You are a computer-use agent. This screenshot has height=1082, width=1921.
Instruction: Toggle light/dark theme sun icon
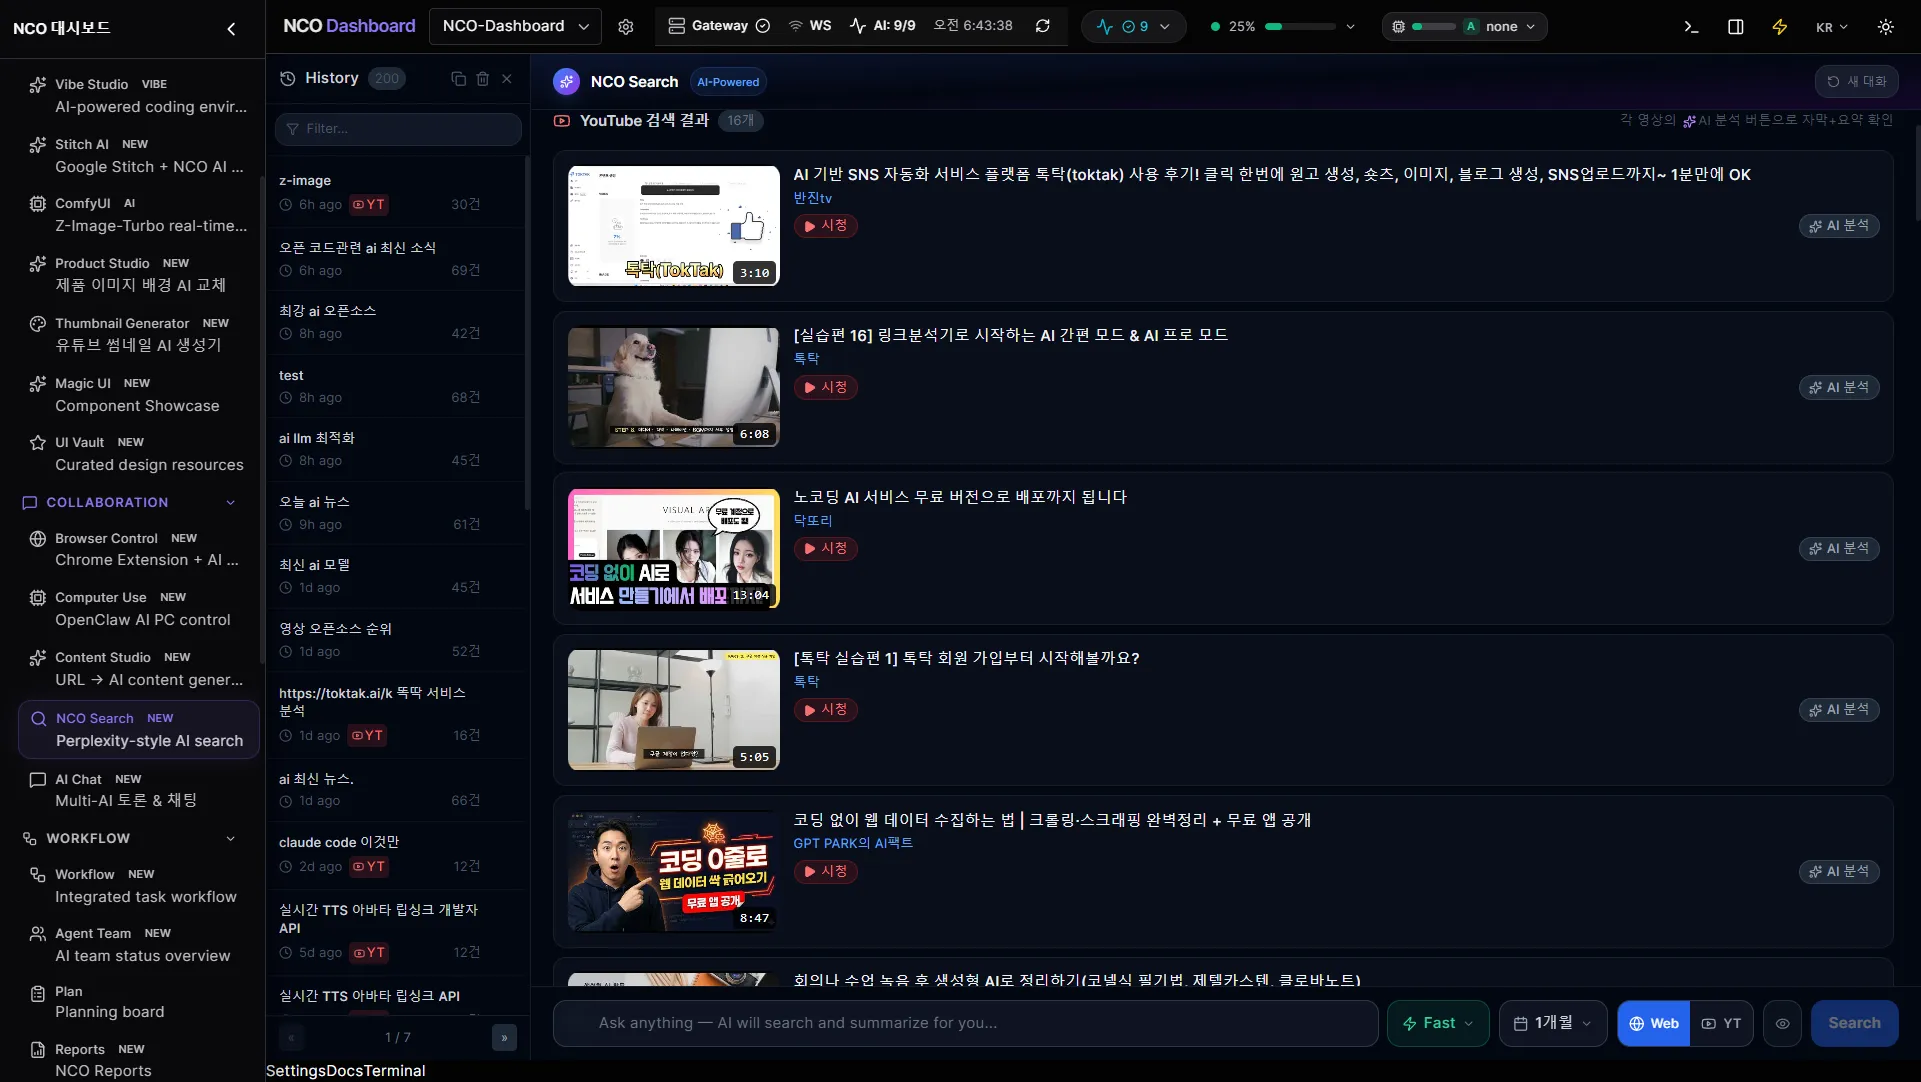click(x=1886, y=27)
